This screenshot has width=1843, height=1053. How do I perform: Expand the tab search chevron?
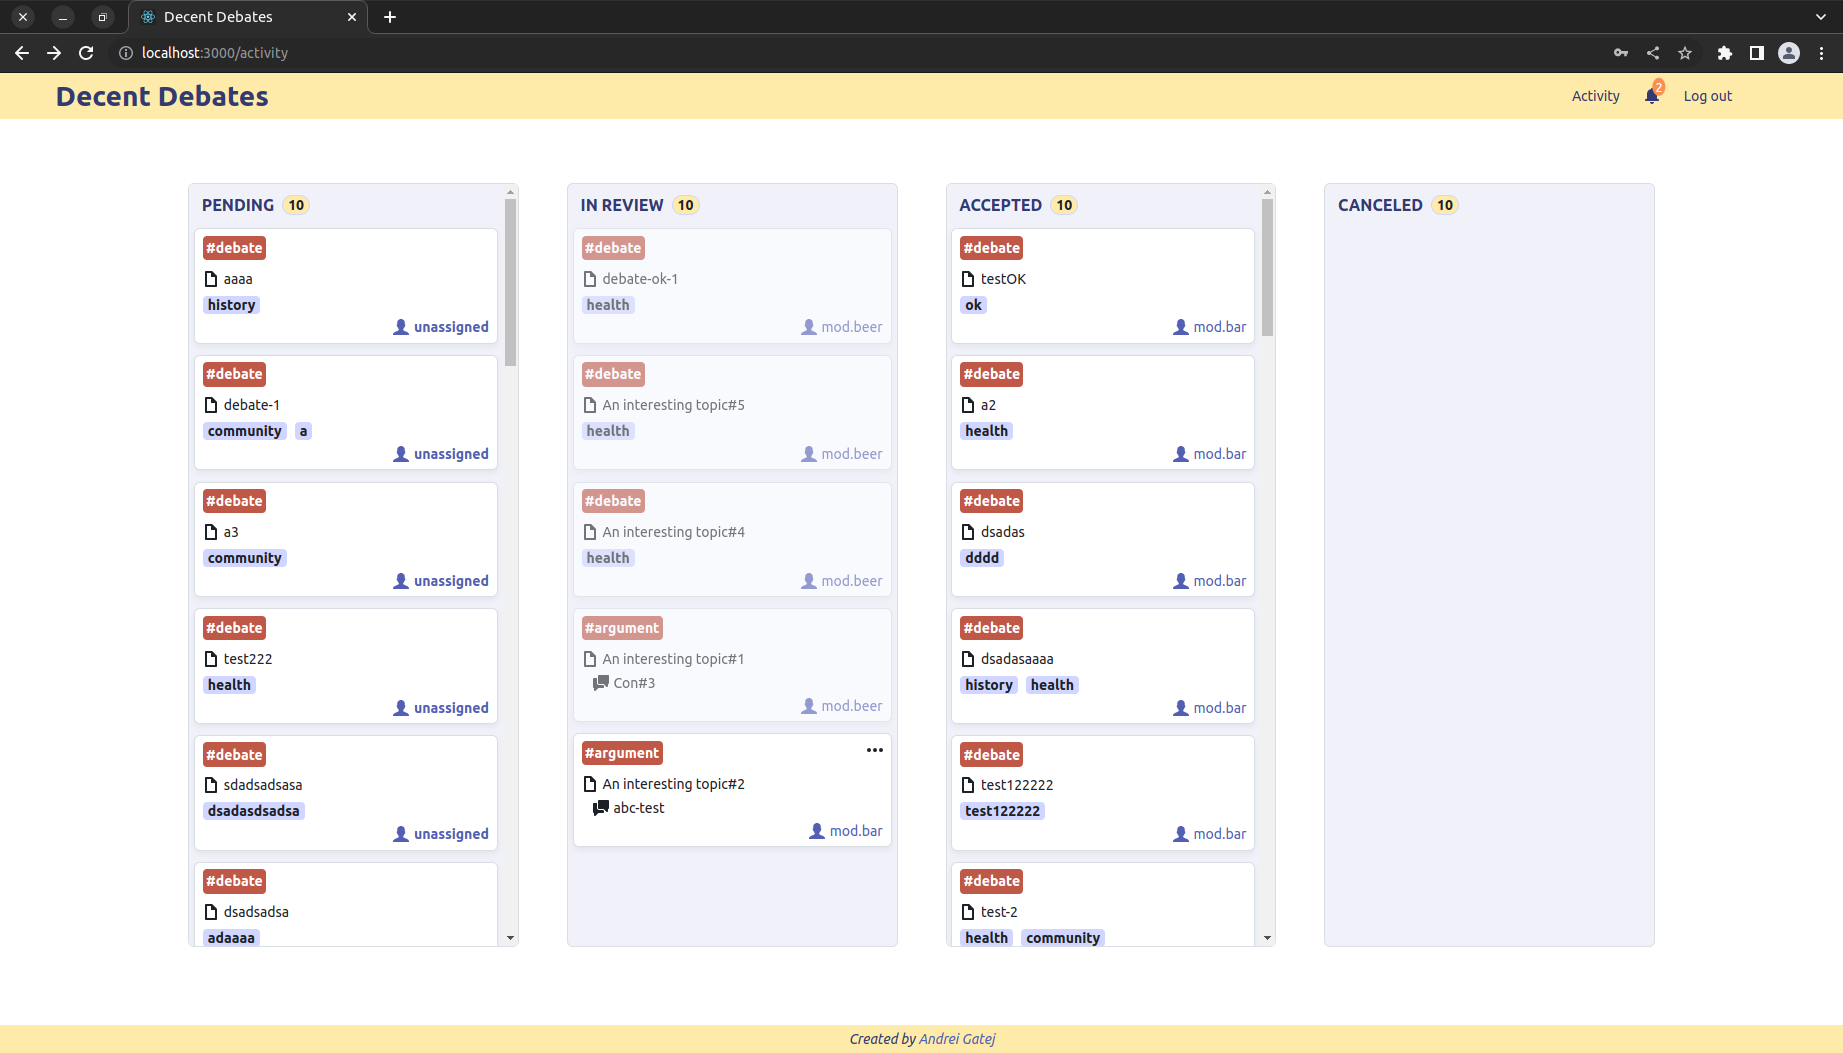click(x=1820, y=17)
